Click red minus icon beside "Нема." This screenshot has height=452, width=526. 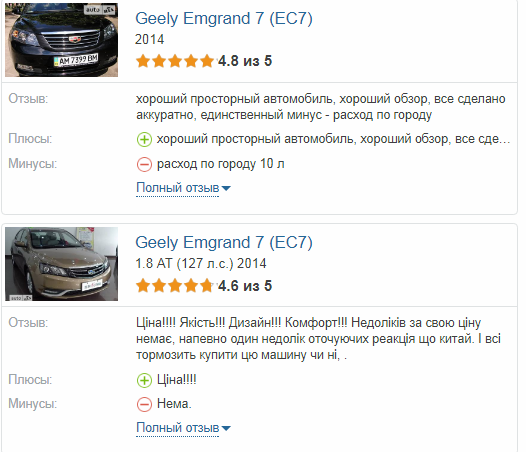144,404
